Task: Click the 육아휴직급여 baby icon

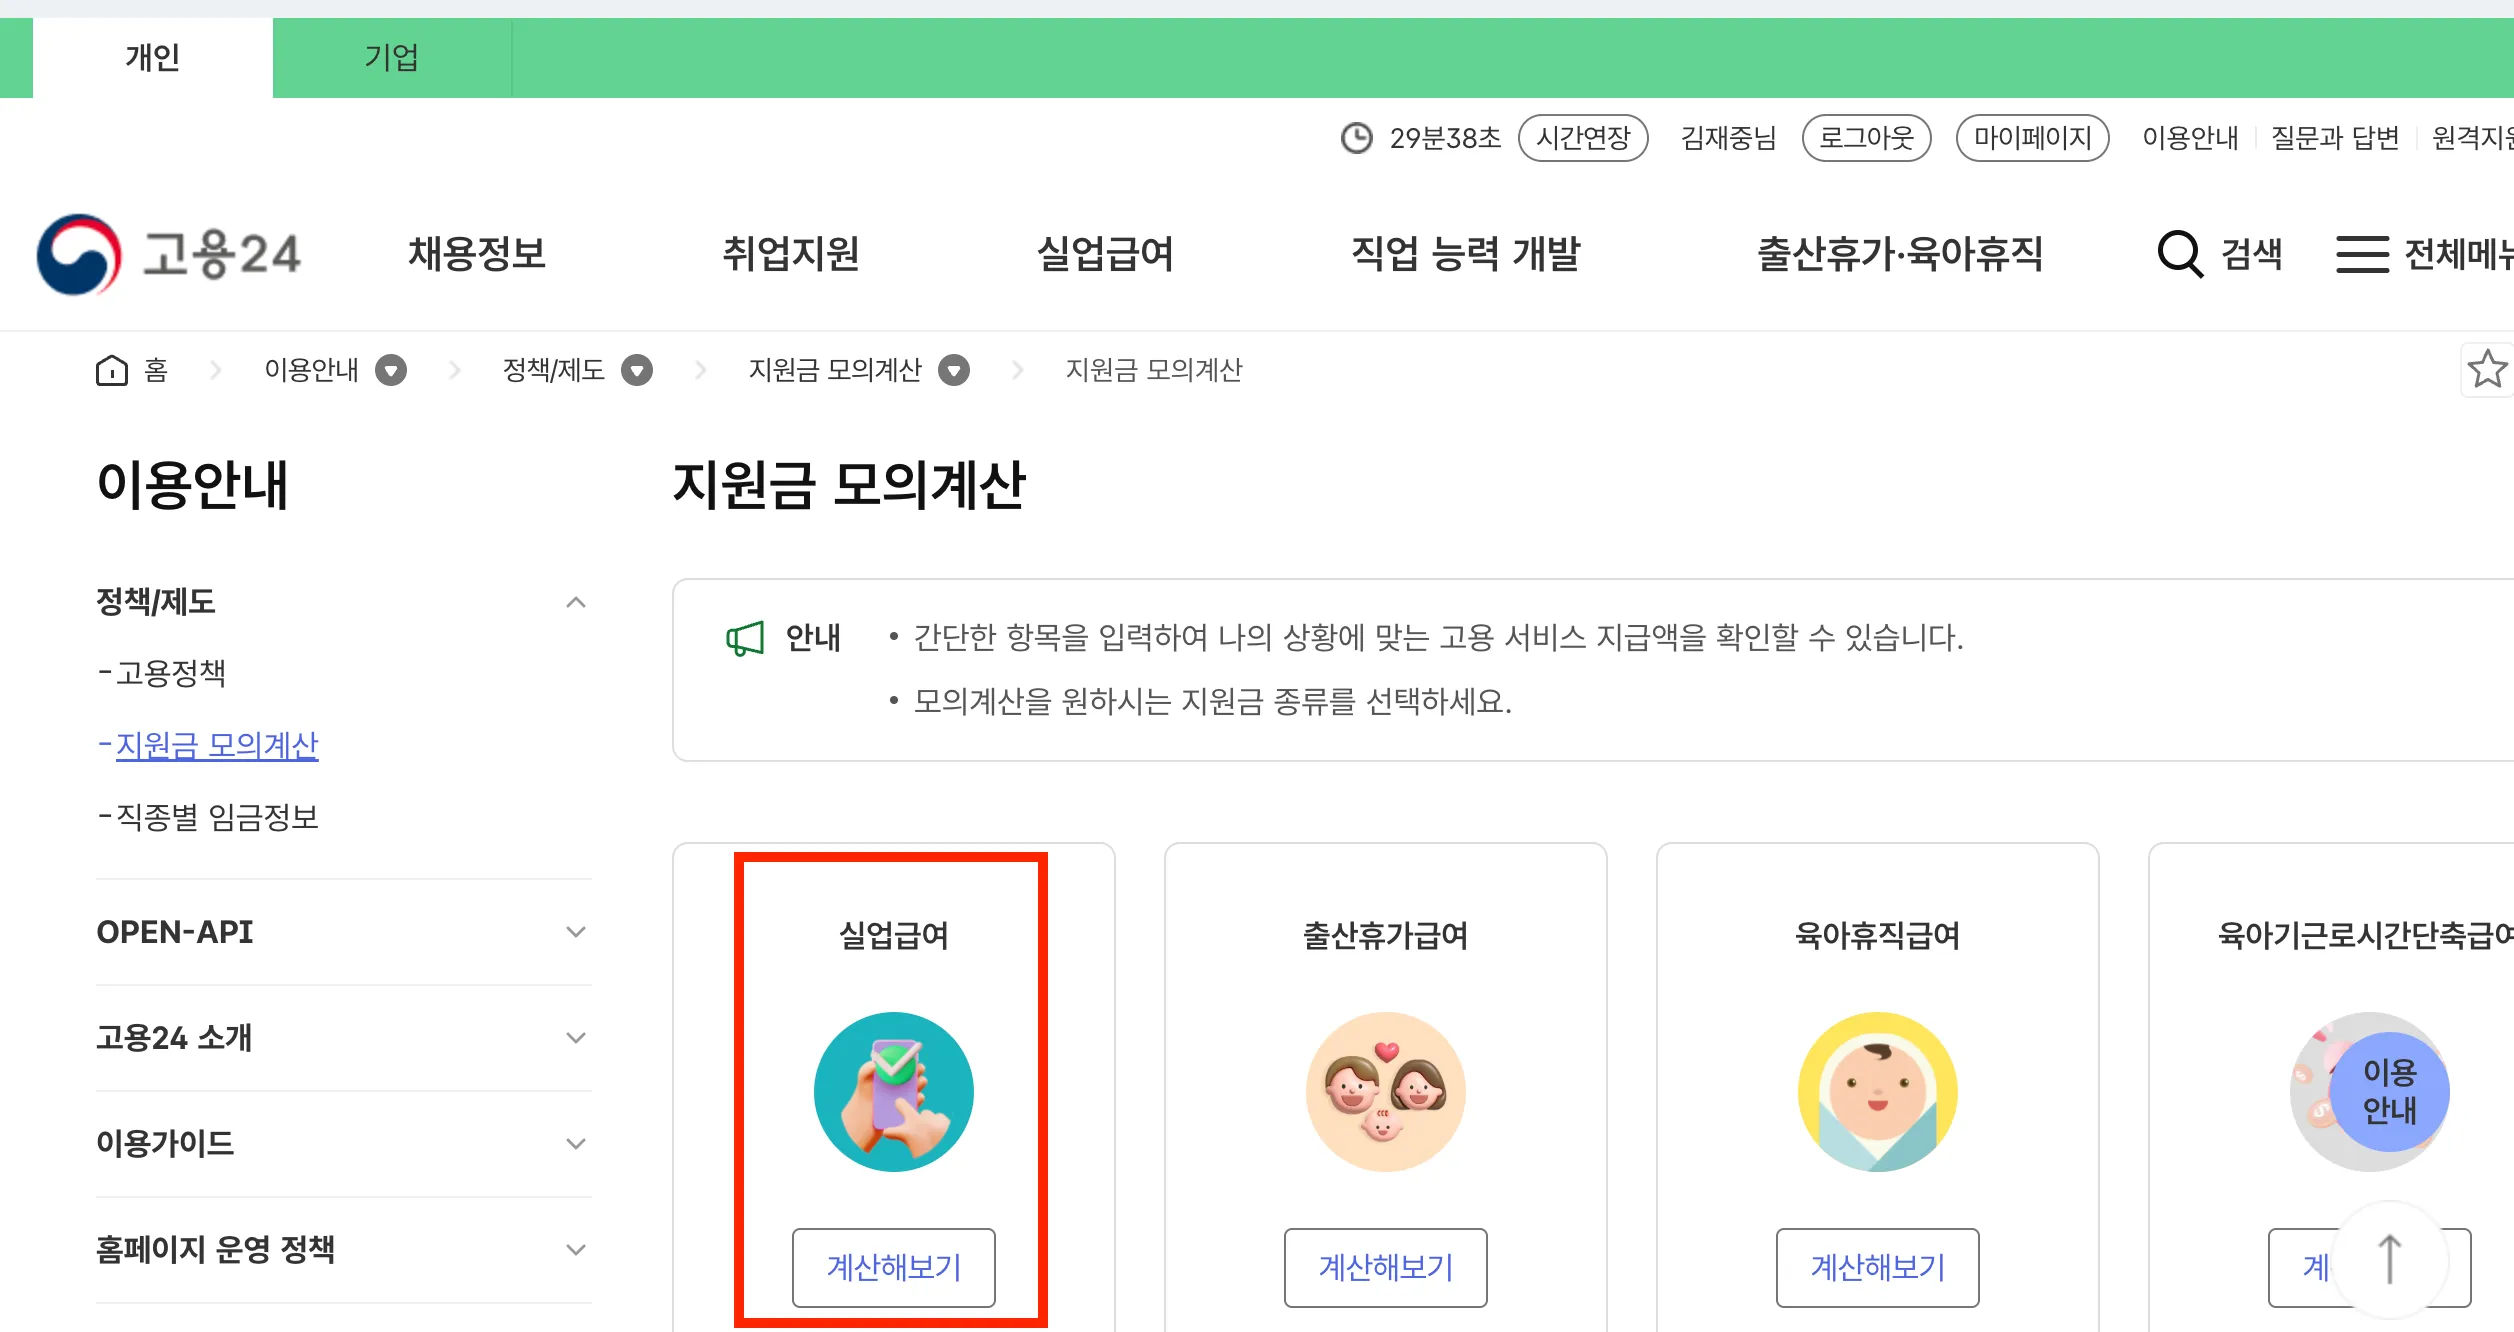Action: click(x=1877, y=1091)
